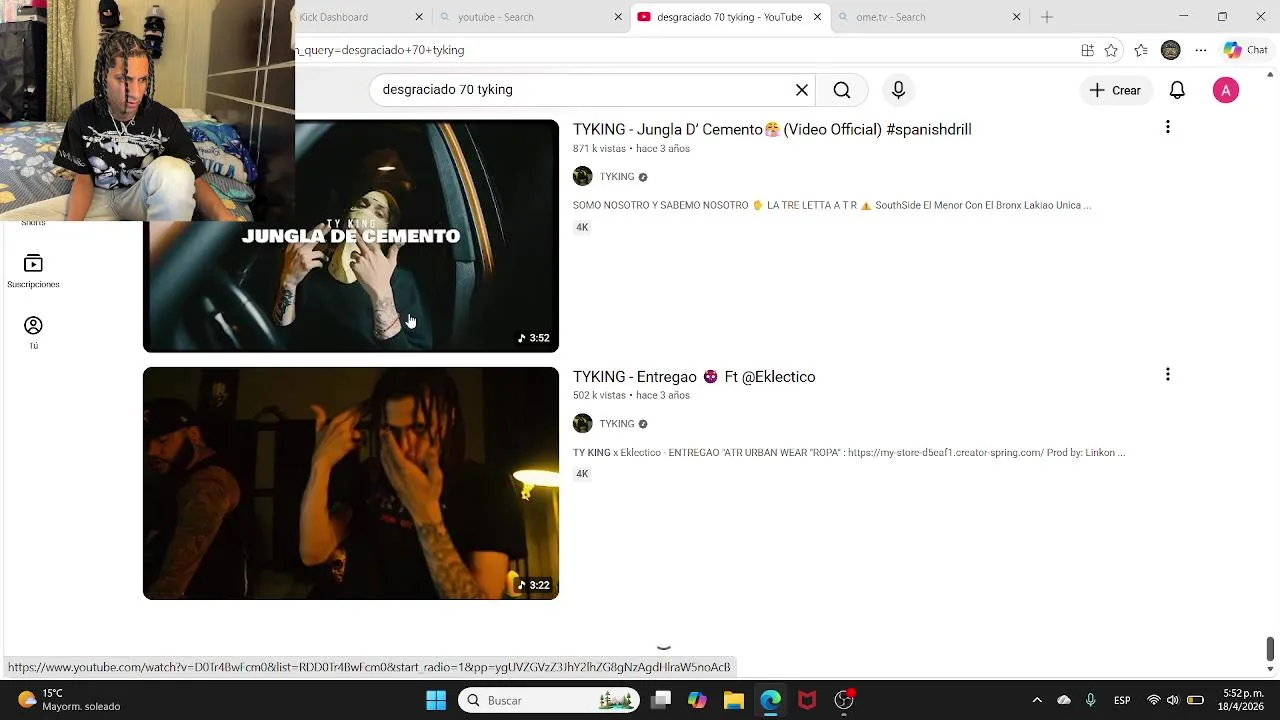Open the Jungla D' Cemento video title
This screenshot has height=720, width=1280.
772,129
